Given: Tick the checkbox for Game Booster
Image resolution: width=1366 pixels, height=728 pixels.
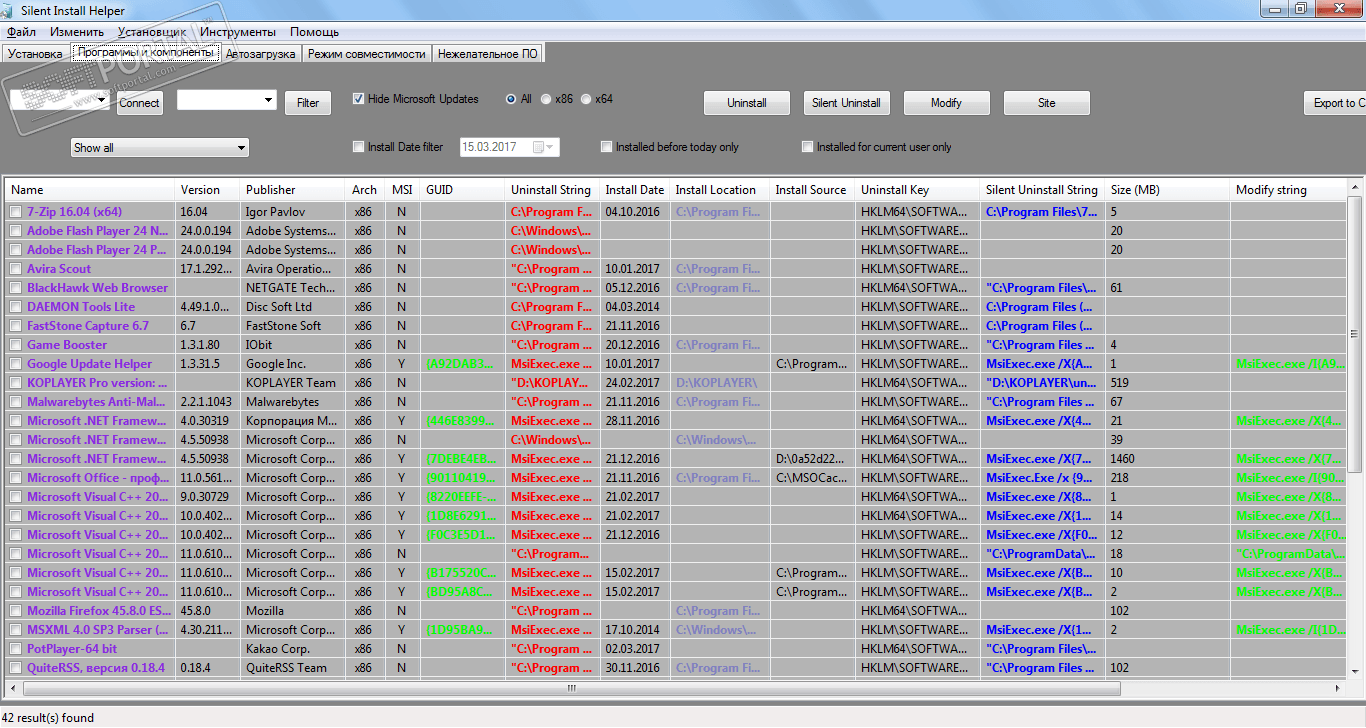Looking at the screenshot, I should coord(16,345).
